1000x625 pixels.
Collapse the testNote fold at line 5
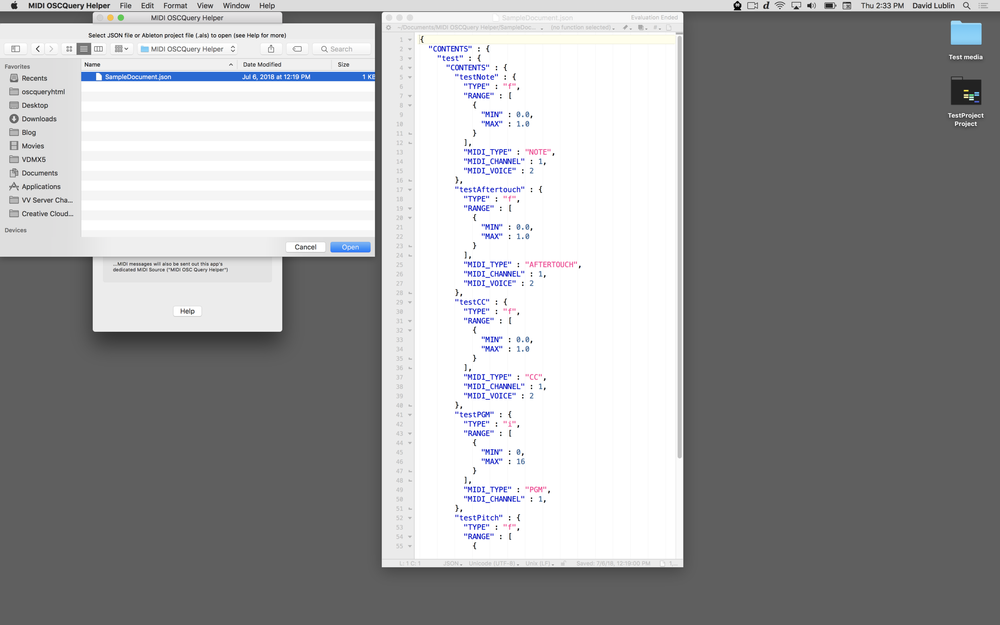(409, 77)
